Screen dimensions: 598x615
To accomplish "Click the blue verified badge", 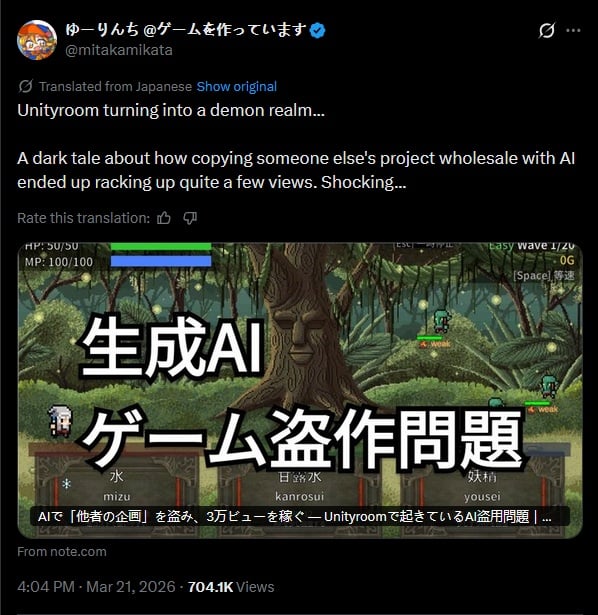I will 317,30.
